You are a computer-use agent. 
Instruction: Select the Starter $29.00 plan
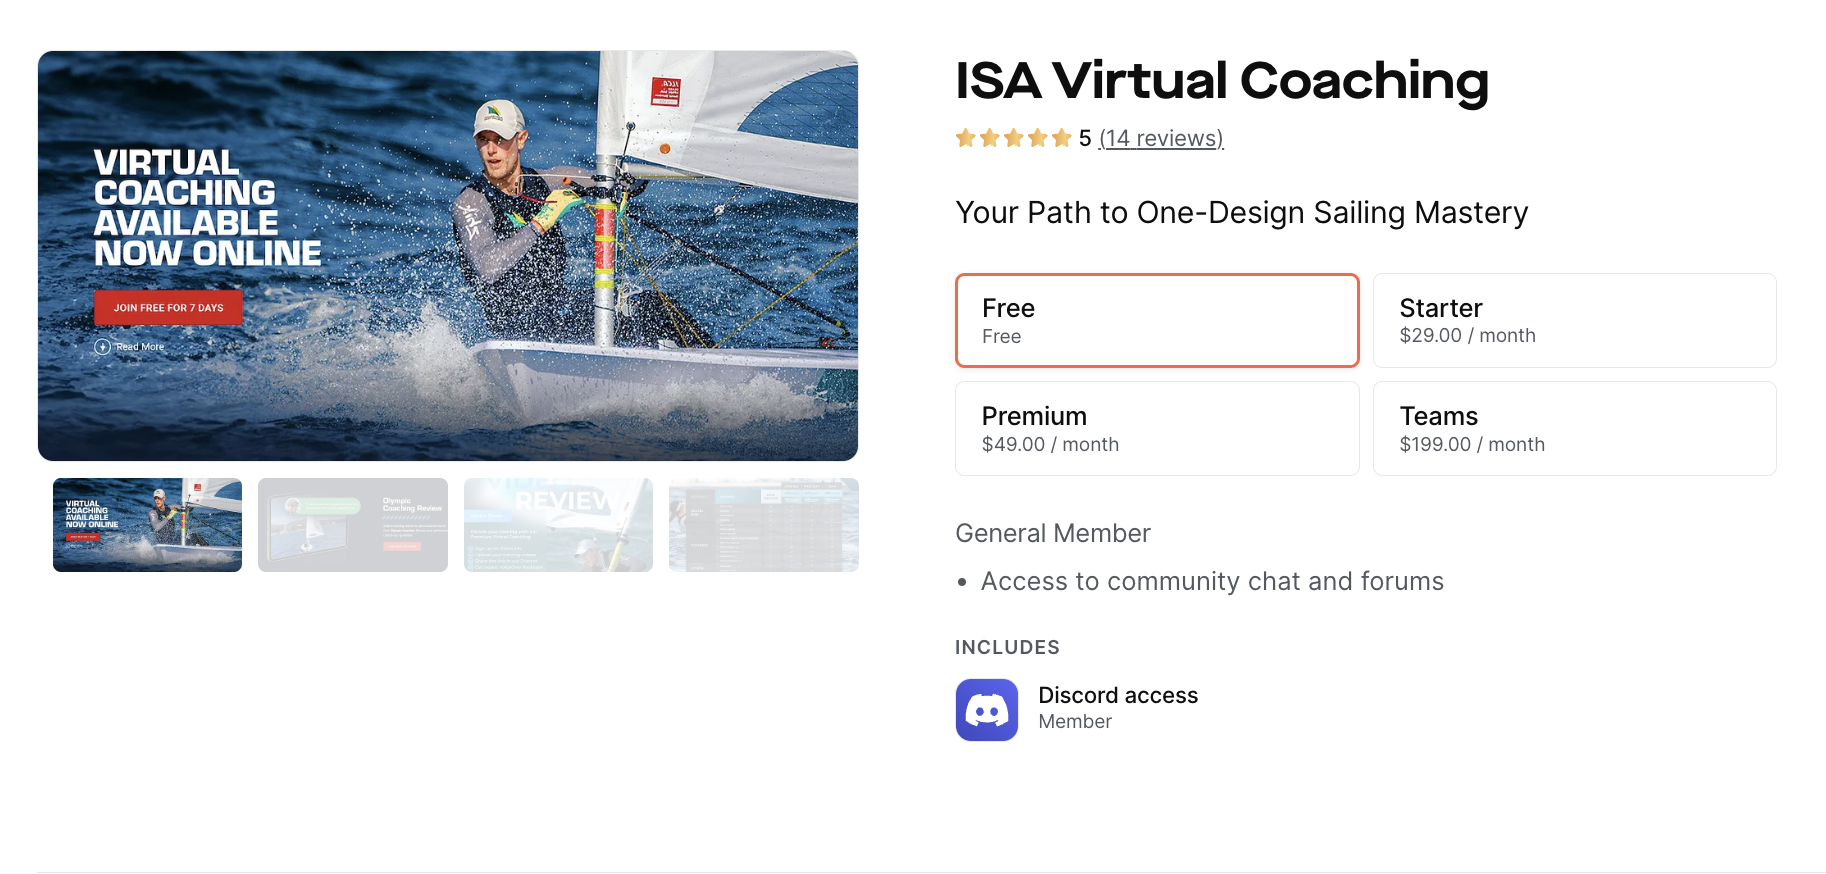[1574, 320]
